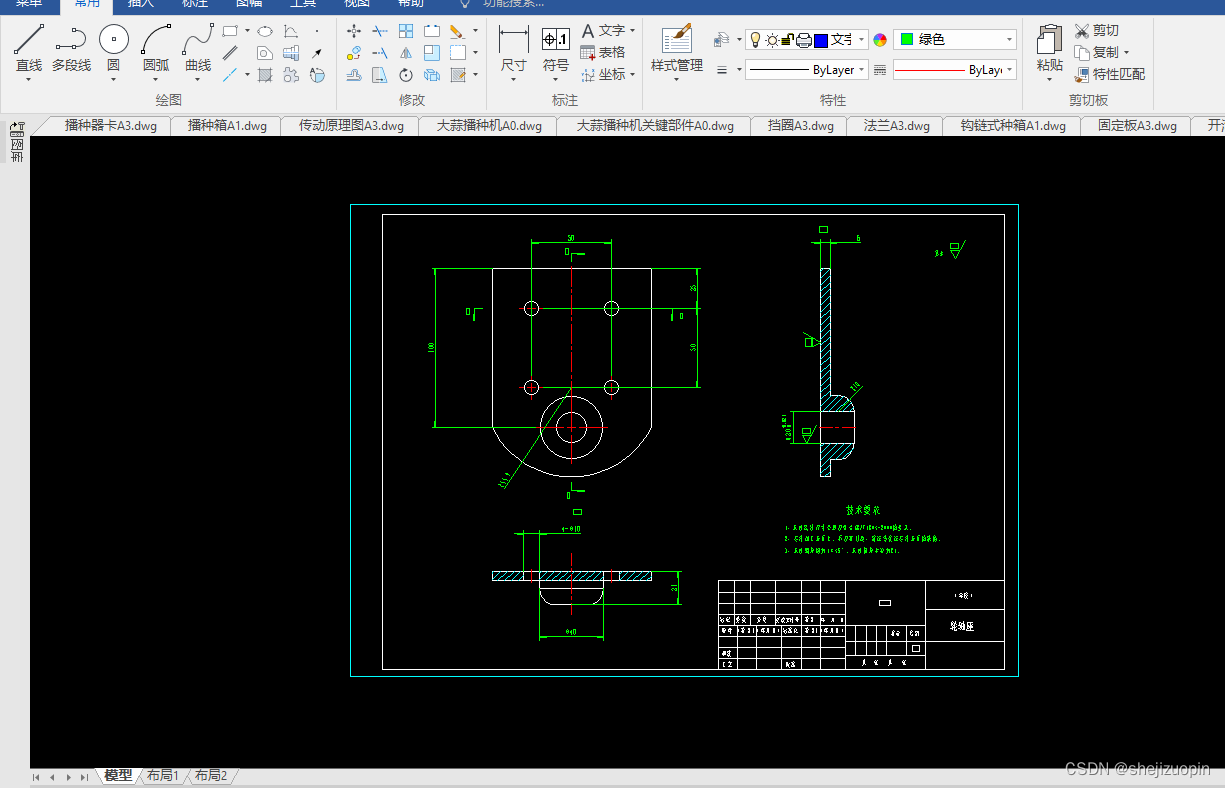Select the 圆弧 arc tool
1225x788 pixels.
(156, 48)
